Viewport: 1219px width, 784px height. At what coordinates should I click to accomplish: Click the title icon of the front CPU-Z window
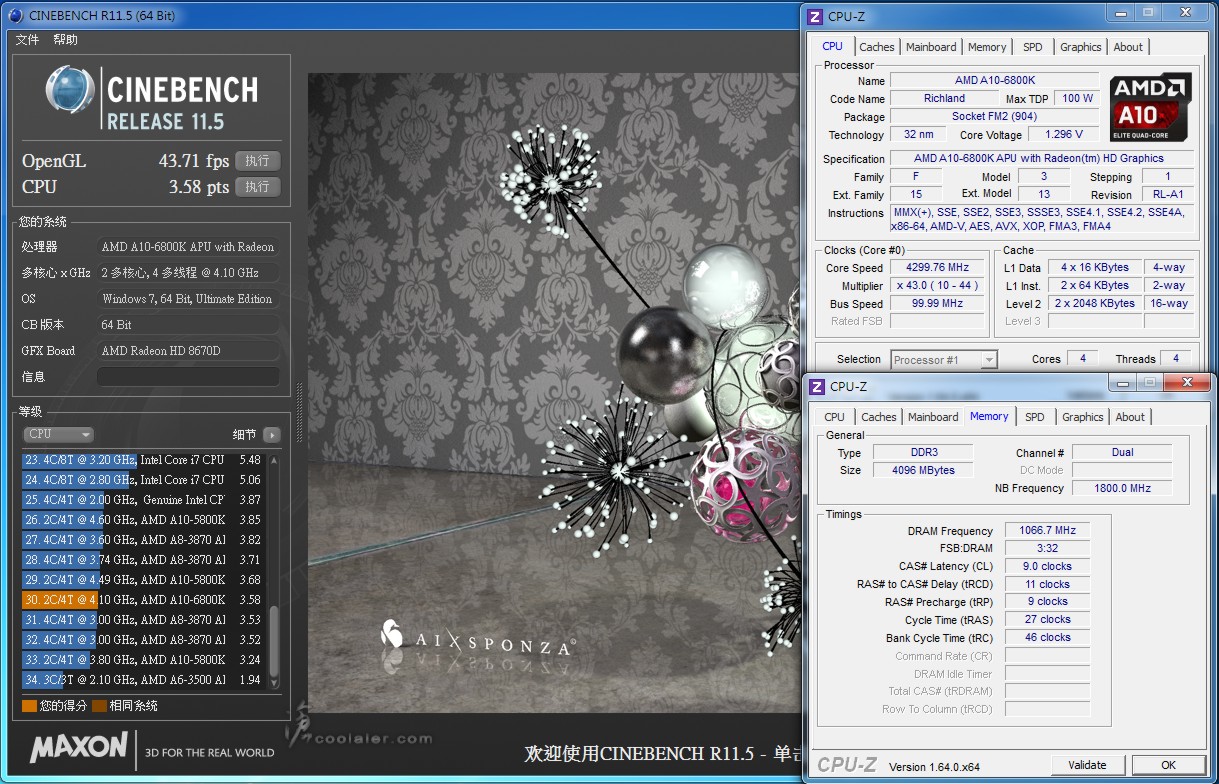[x=817, y=386]
